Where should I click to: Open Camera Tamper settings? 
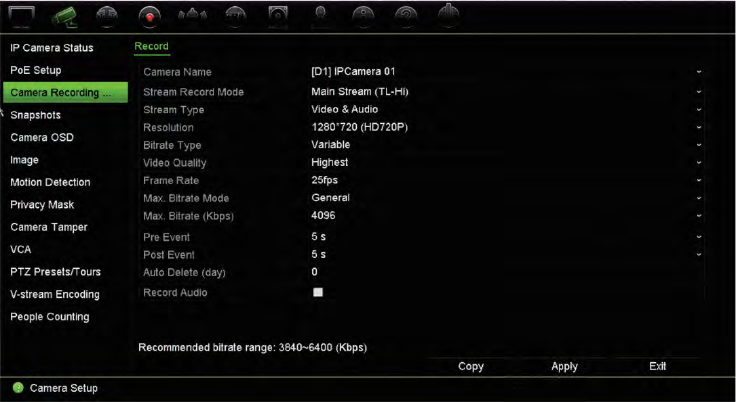(x=49, y=227)
